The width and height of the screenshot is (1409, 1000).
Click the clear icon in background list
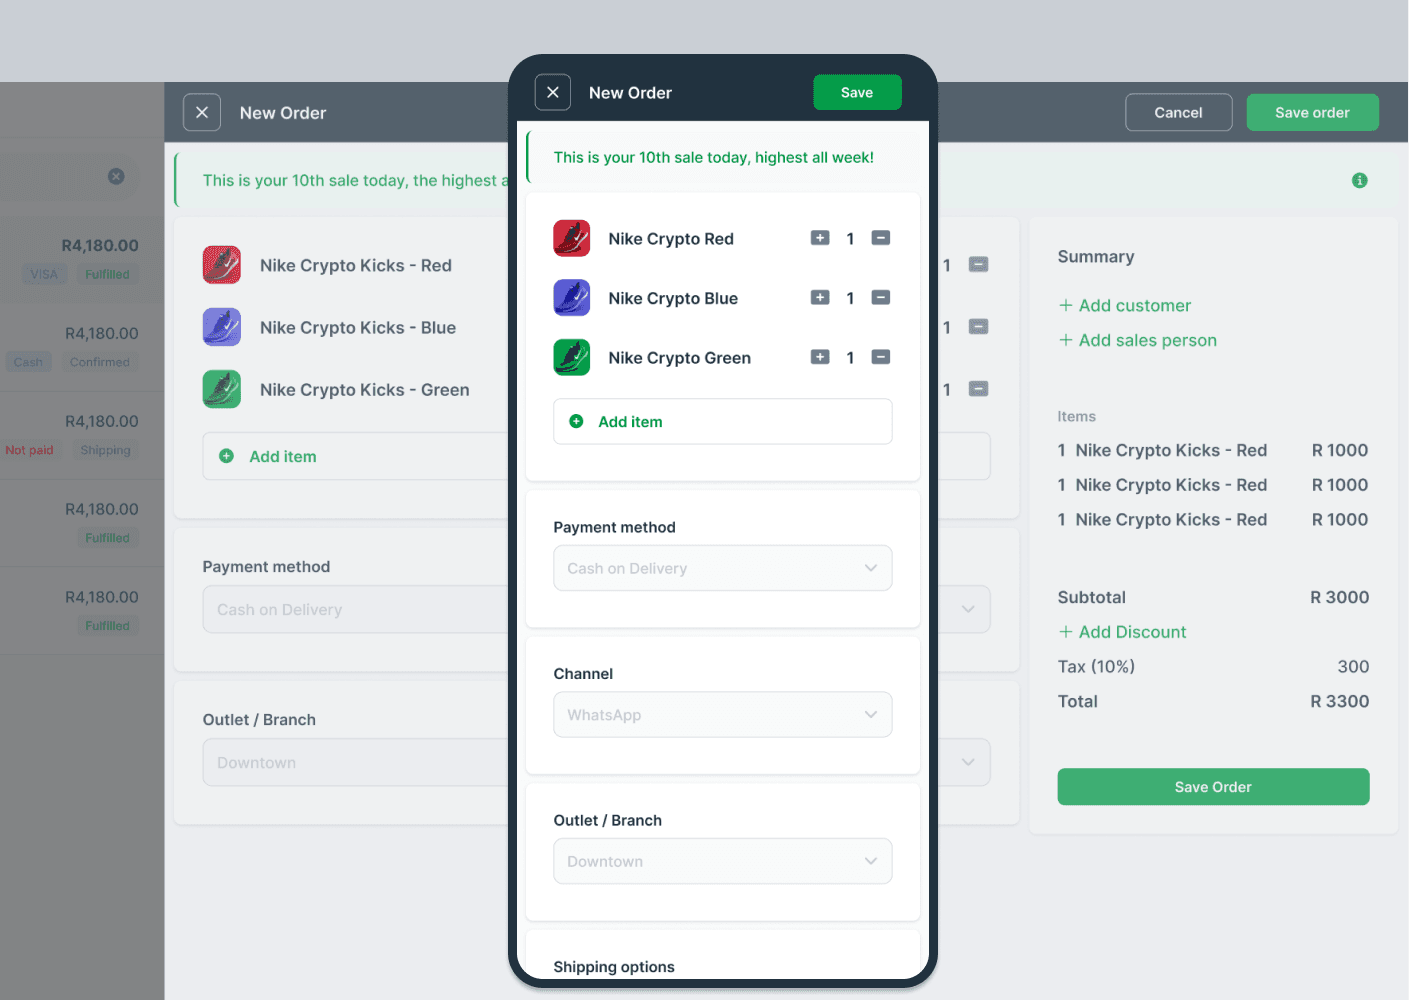coord(116,176)
